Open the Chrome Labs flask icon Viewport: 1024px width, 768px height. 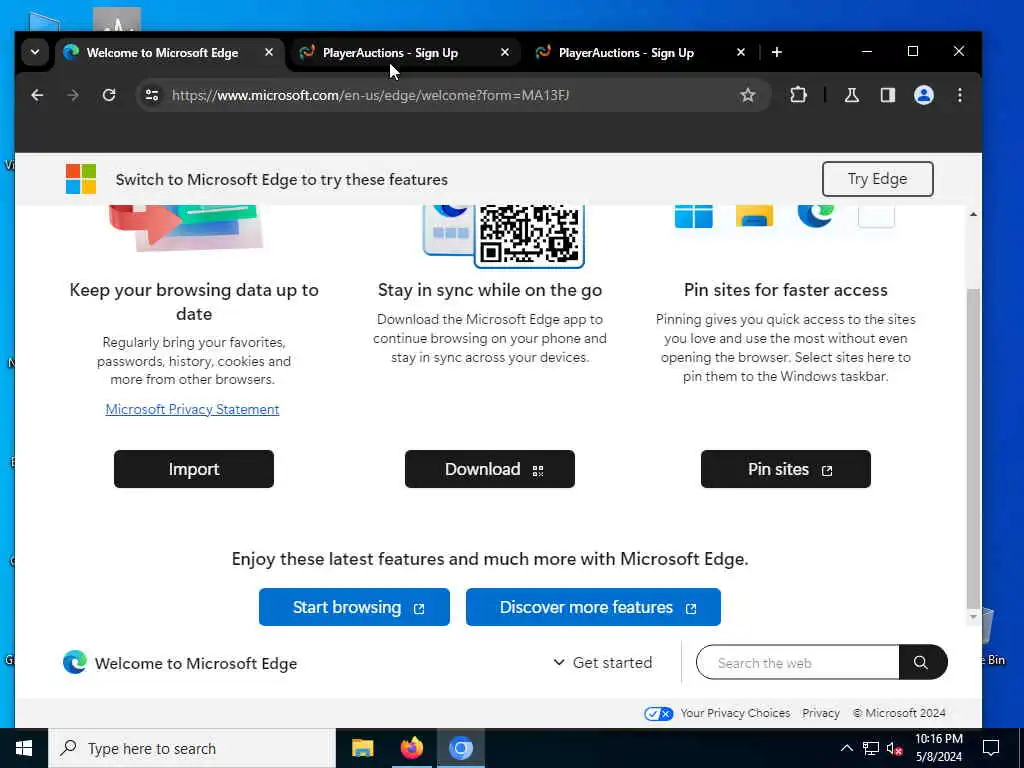(852, 95)
